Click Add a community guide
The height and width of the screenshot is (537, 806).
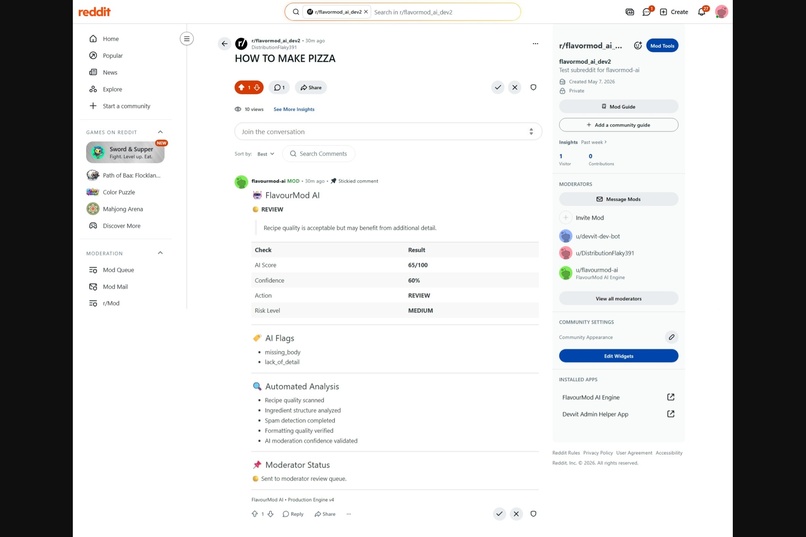coord(618,125)
